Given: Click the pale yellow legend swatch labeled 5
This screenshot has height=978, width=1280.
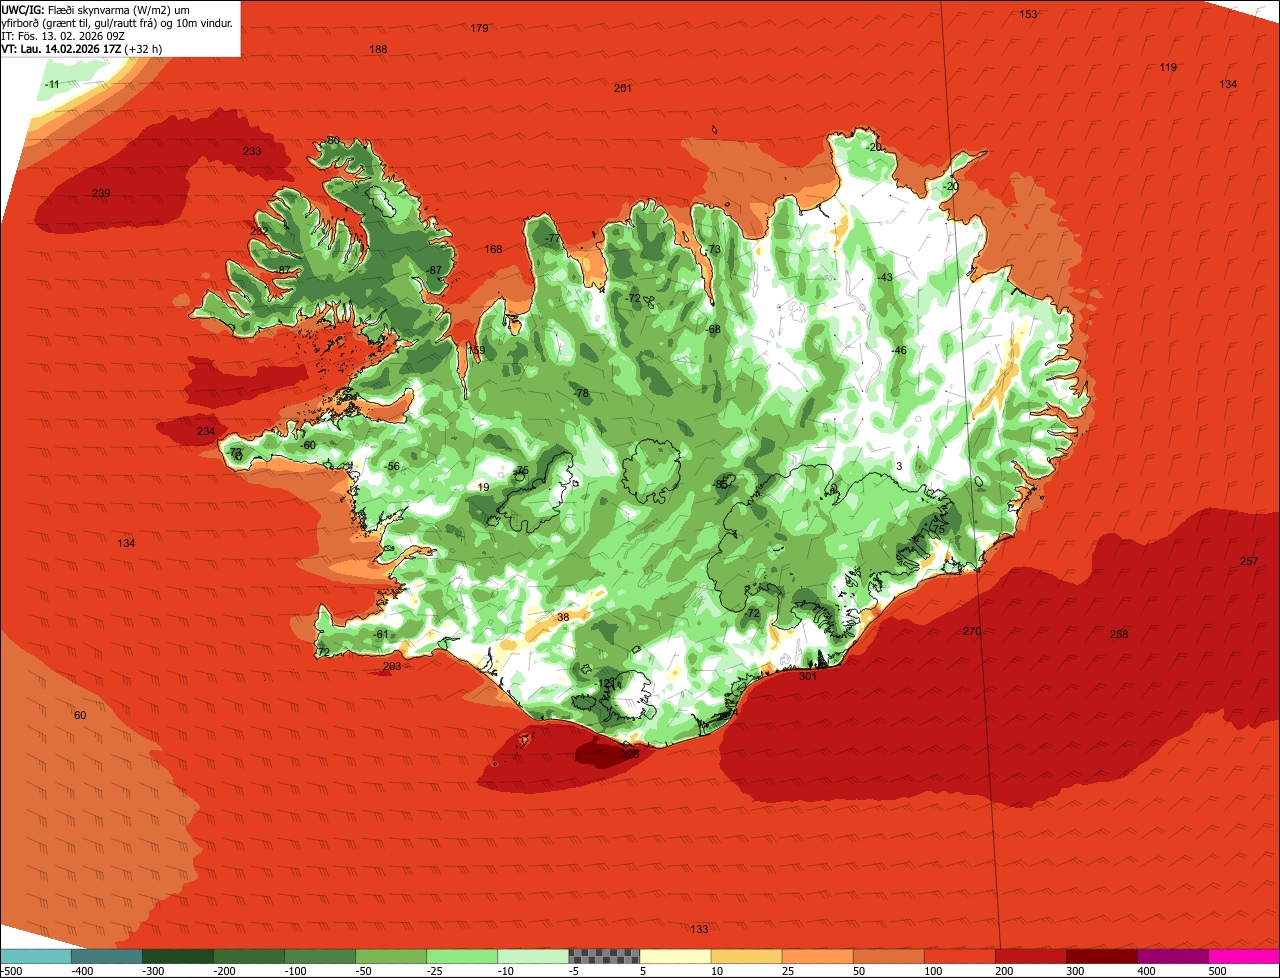Looking at the screenshot, I should (675, 956).
